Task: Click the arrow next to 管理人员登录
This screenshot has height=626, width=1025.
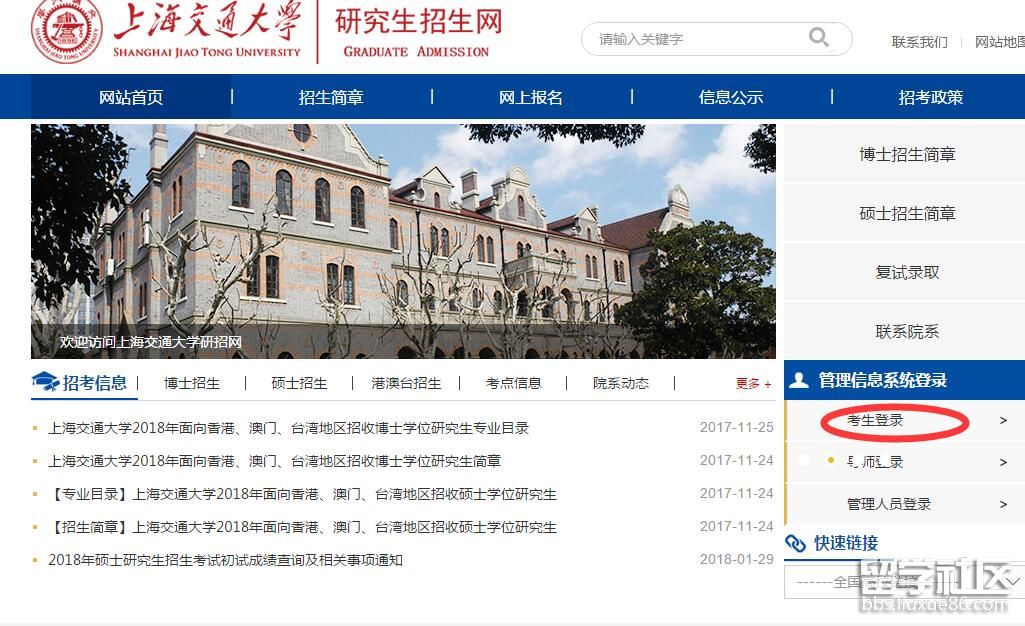Action: pos(1003,504)
